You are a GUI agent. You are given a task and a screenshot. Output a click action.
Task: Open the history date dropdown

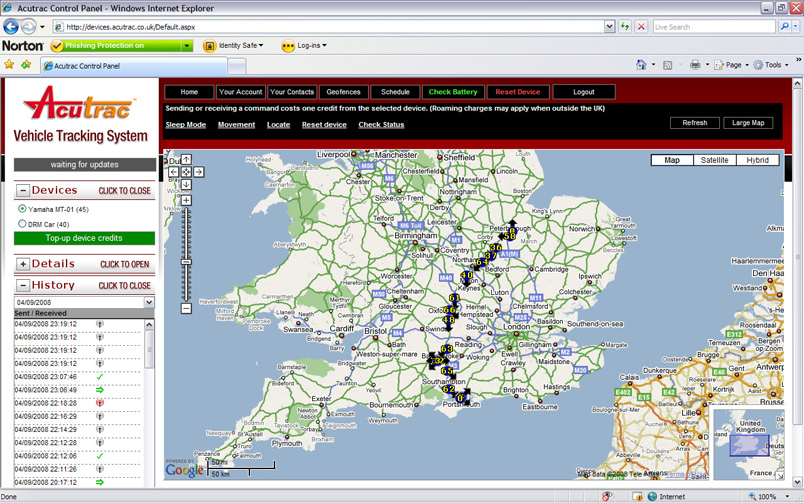tap(149, 302)
